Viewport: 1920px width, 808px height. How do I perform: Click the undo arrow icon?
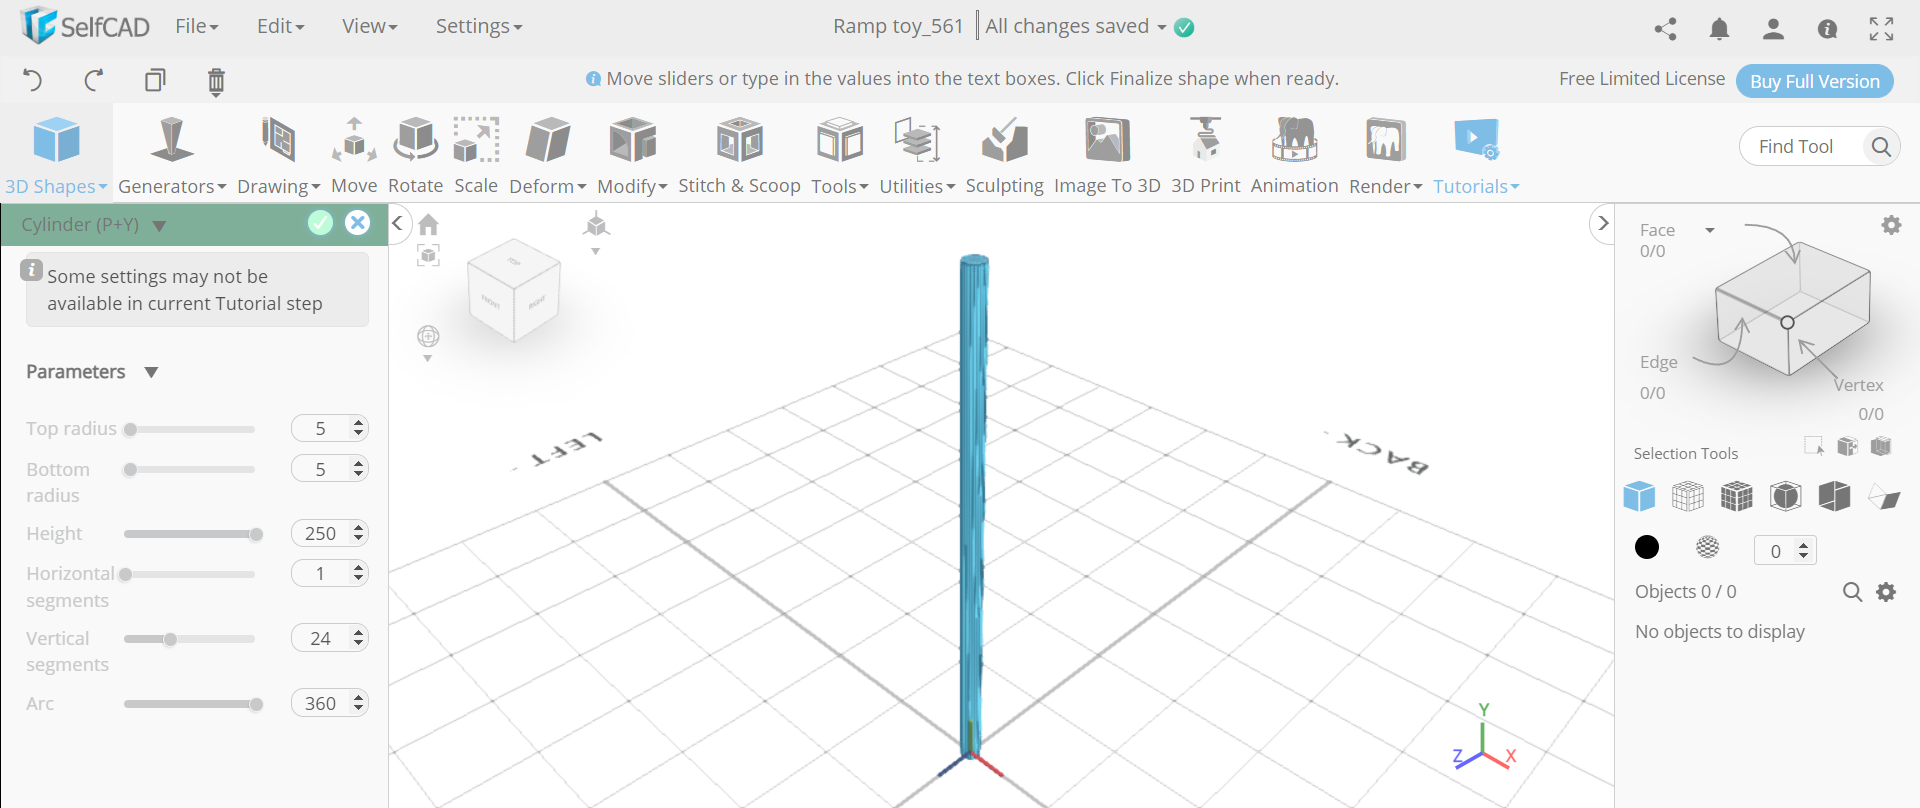[x=33, y=80]
